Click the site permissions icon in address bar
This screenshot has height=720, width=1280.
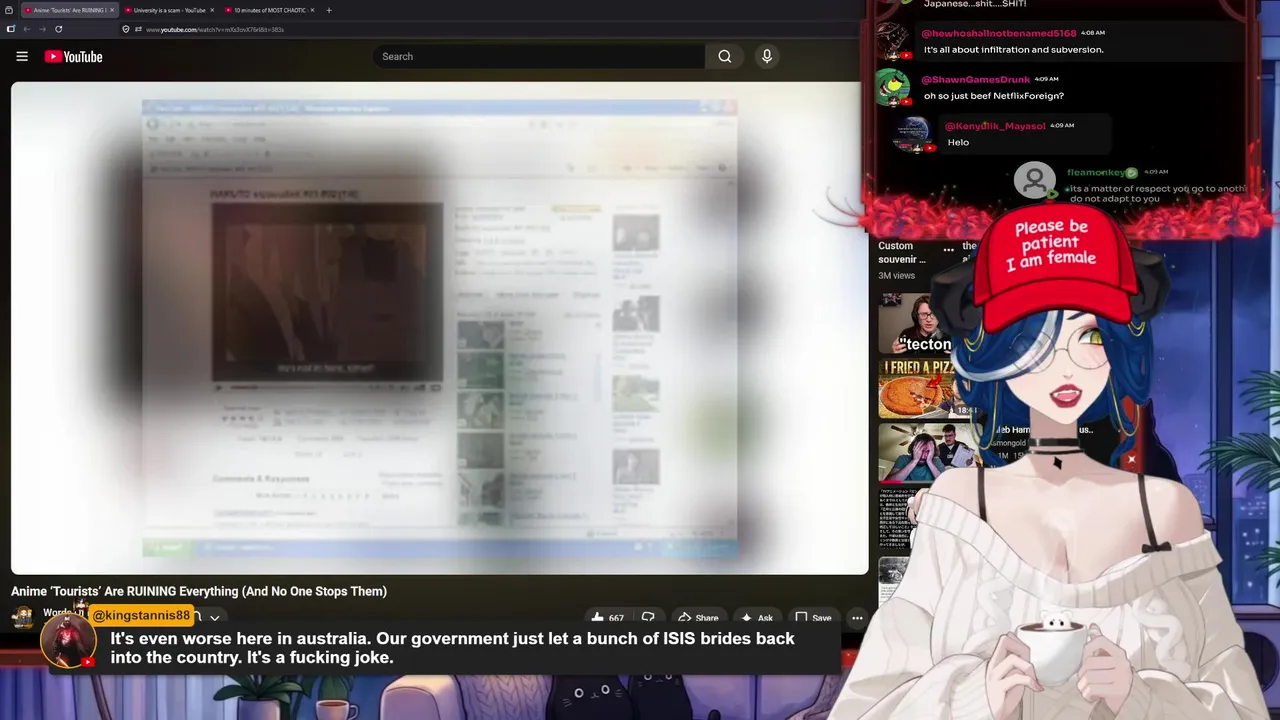tap(138, 29)
